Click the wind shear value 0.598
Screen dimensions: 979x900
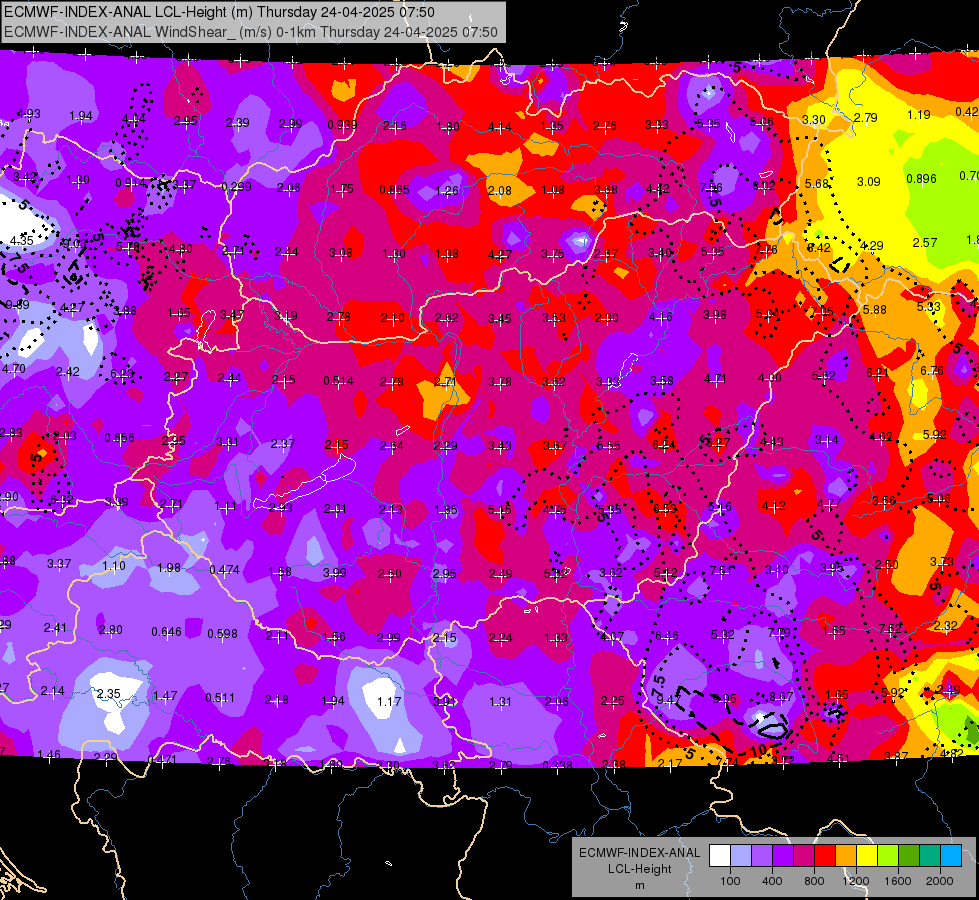click(223, 633)
